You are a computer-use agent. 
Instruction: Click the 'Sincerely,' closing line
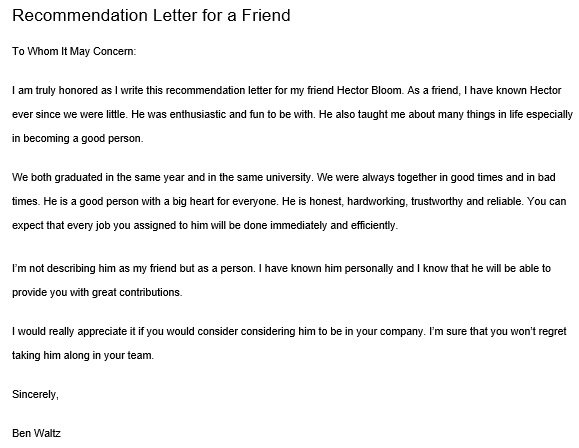[x=35, y=394]
